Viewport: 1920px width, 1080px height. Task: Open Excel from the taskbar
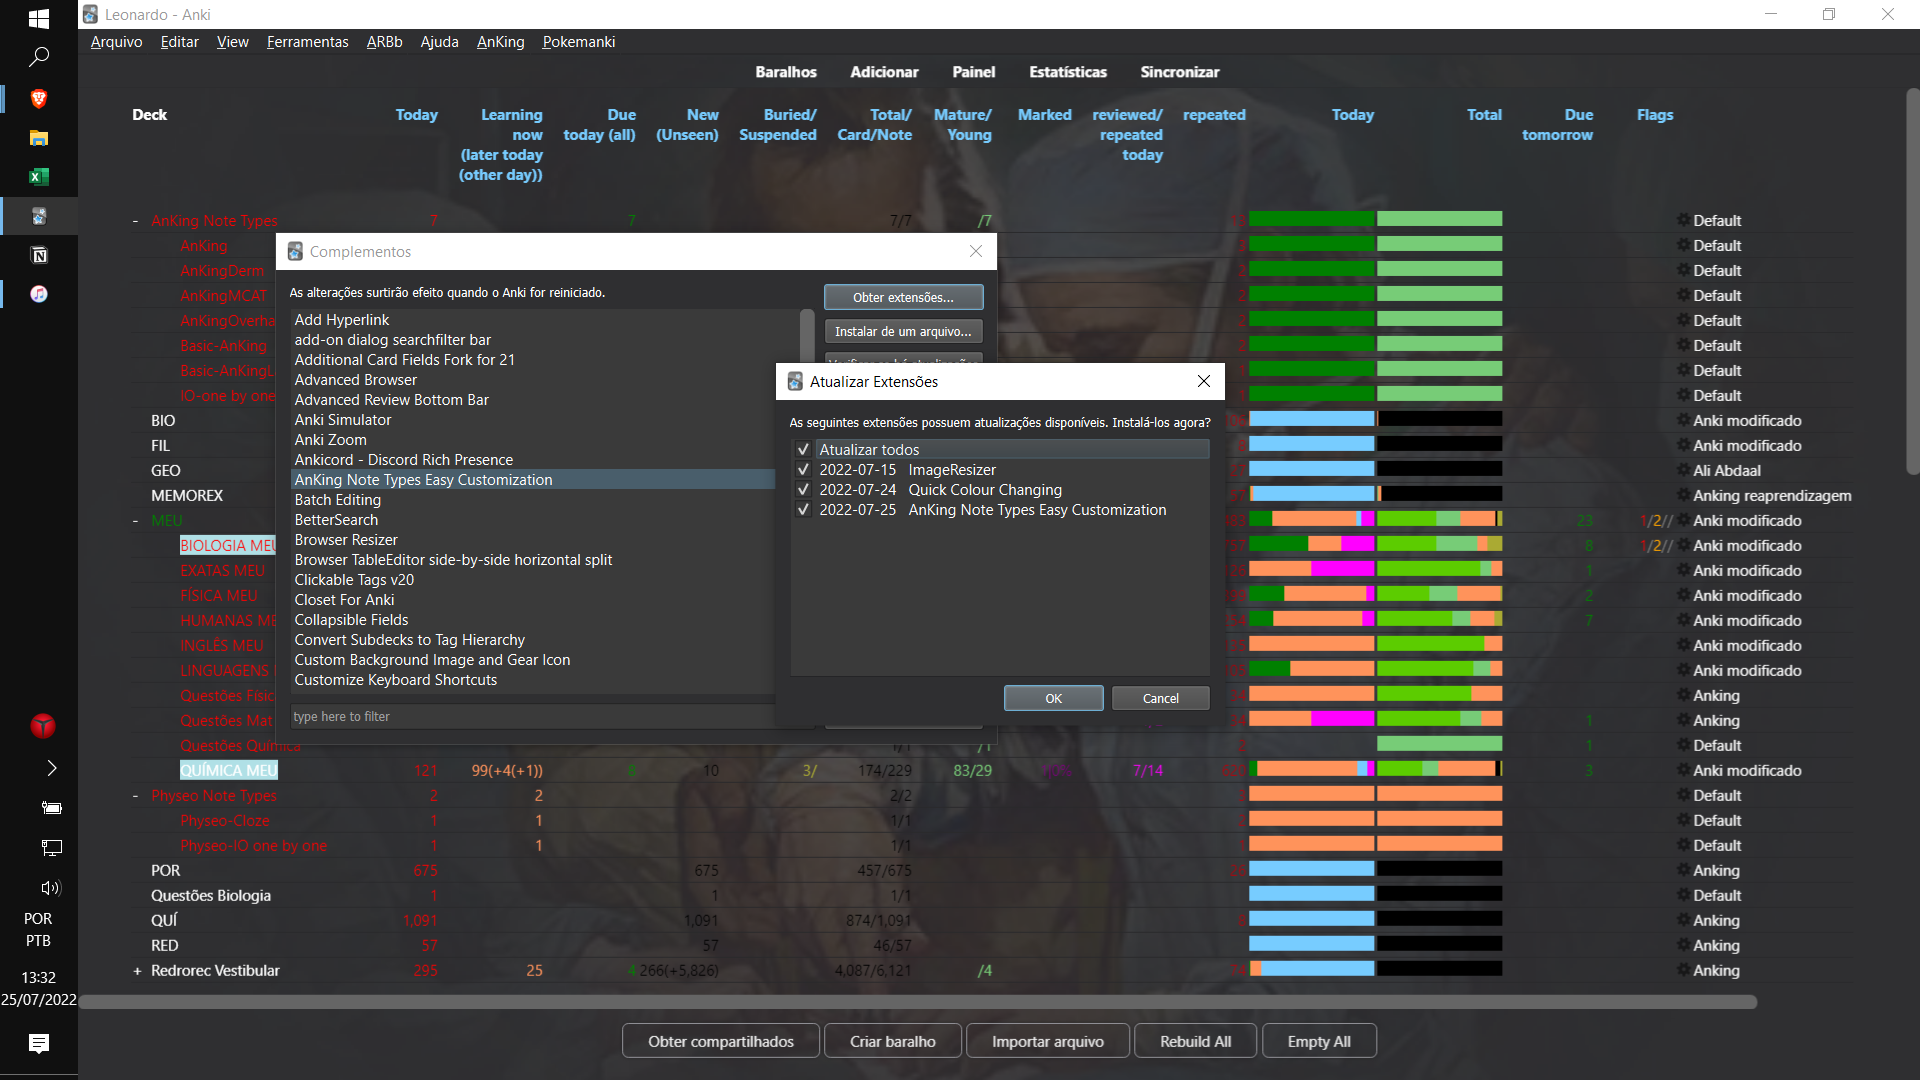point(39,177)
